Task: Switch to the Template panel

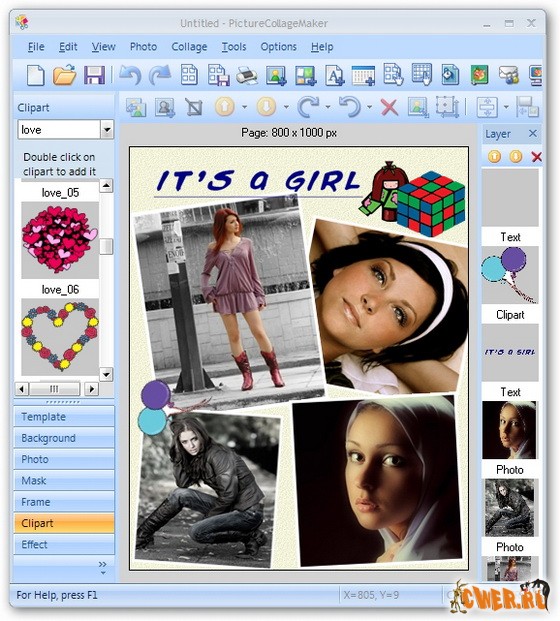Action: point(64,417)
